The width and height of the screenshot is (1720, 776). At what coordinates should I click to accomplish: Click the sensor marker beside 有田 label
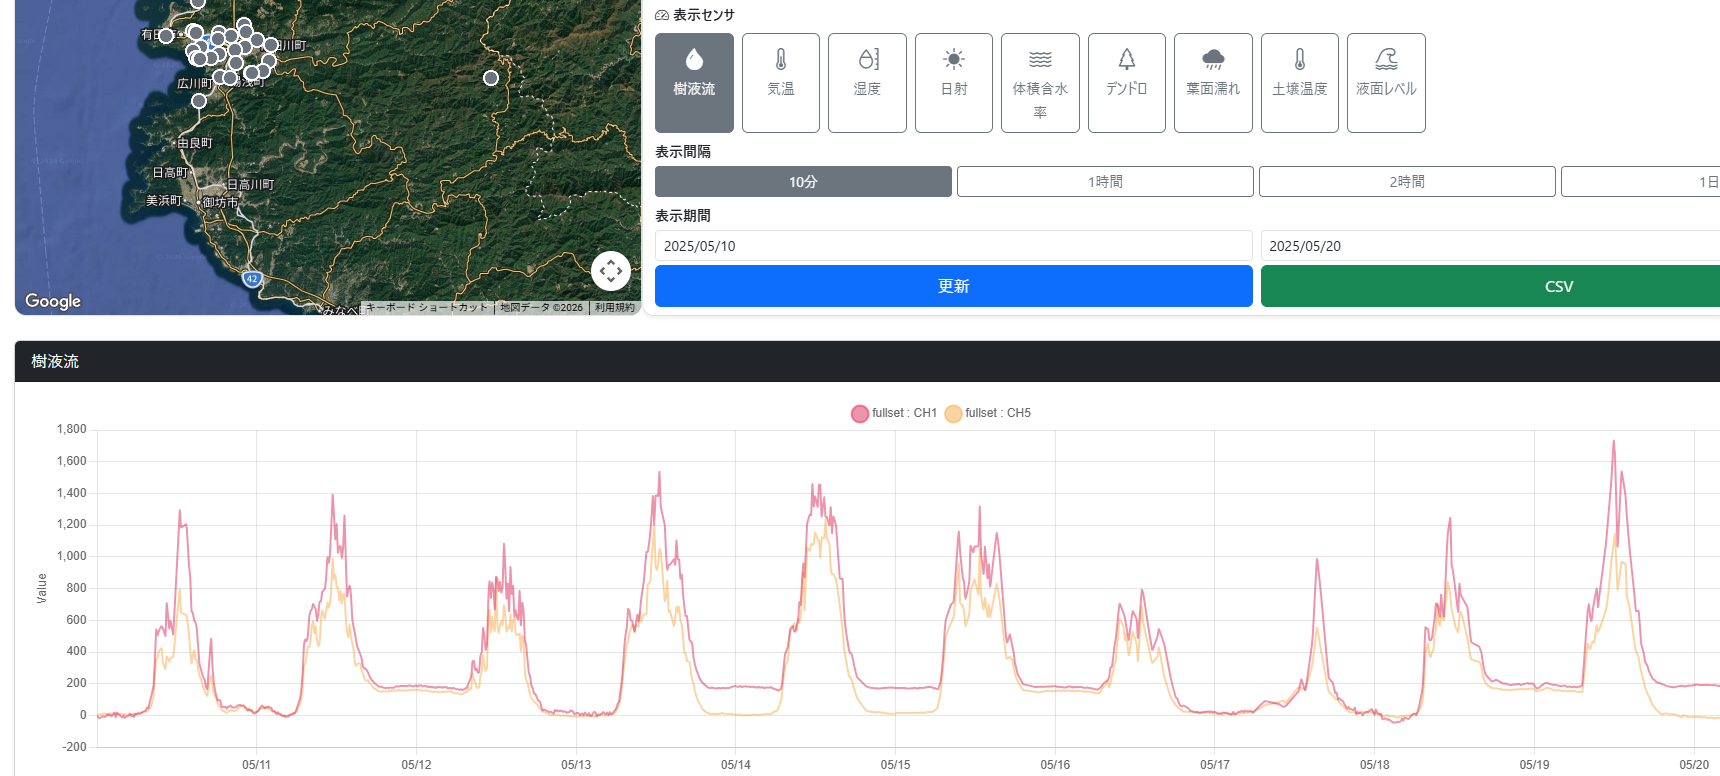click(x=166, y=36)
